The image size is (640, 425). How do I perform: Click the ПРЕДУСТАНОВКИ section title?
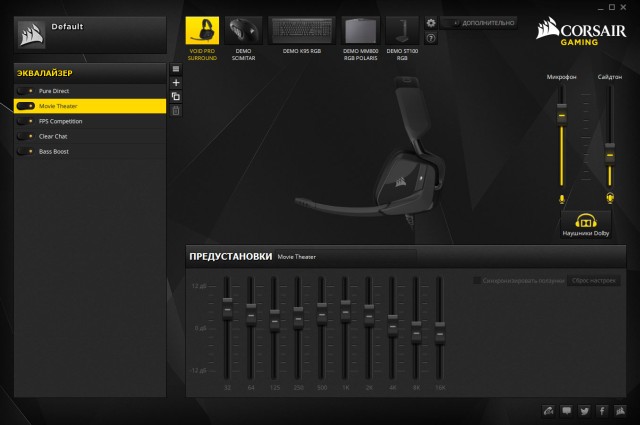pyautogui.click(x=230, y=256)
